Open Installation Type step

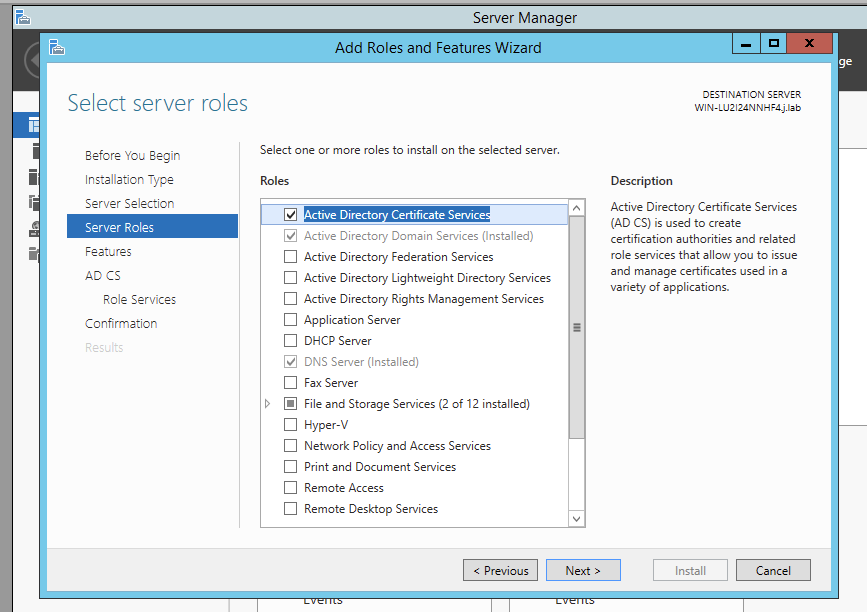pyautogui.click(x=129, y=180)
